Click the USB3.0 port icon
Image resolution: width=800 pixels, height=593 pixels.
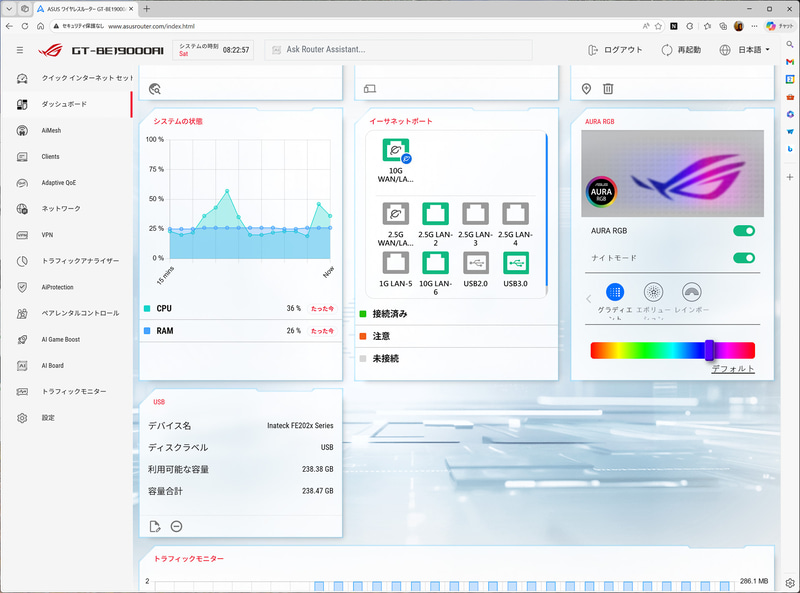pos(515,263)
